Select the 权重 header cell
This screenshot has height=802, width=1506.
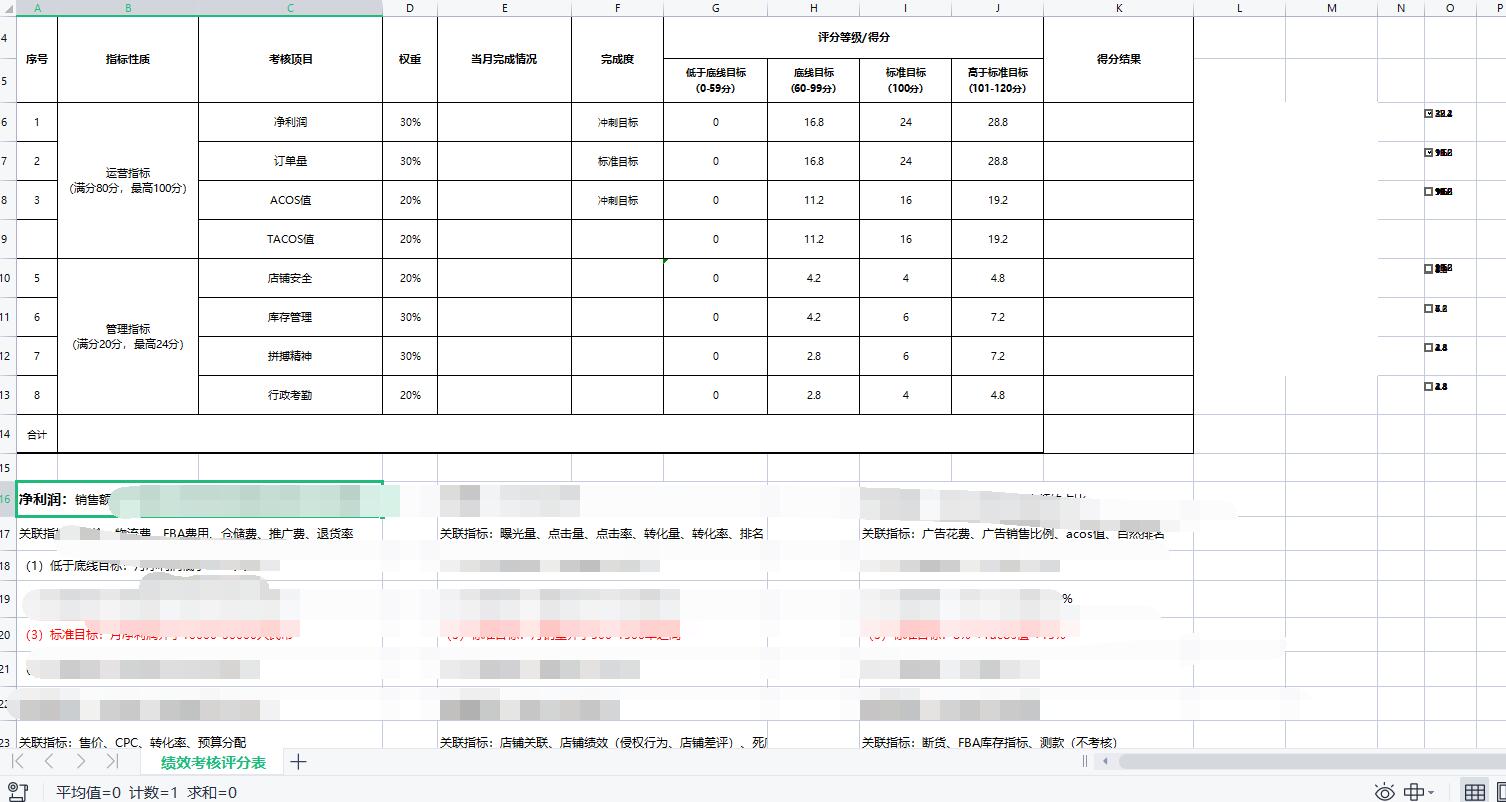410,59
